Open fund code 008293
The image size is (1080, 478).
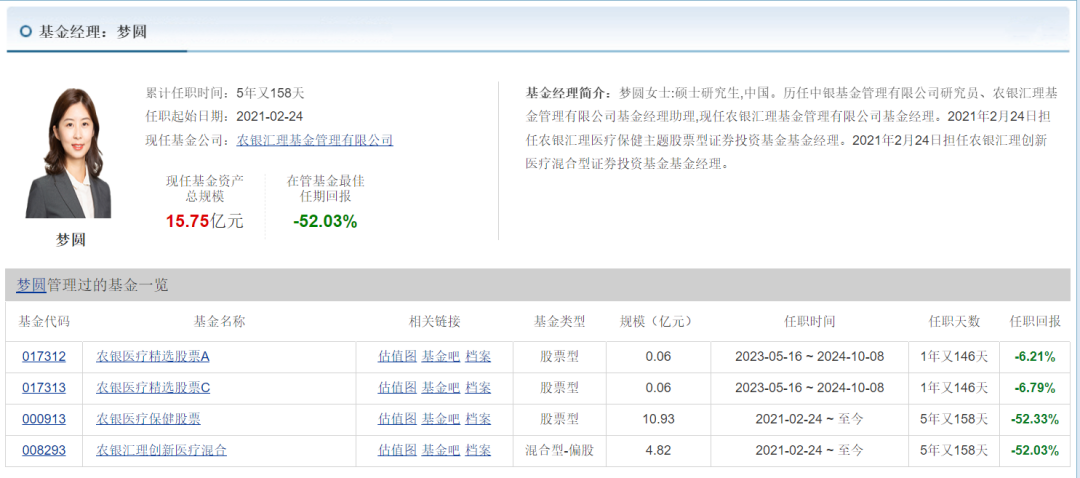coord(44,450)
